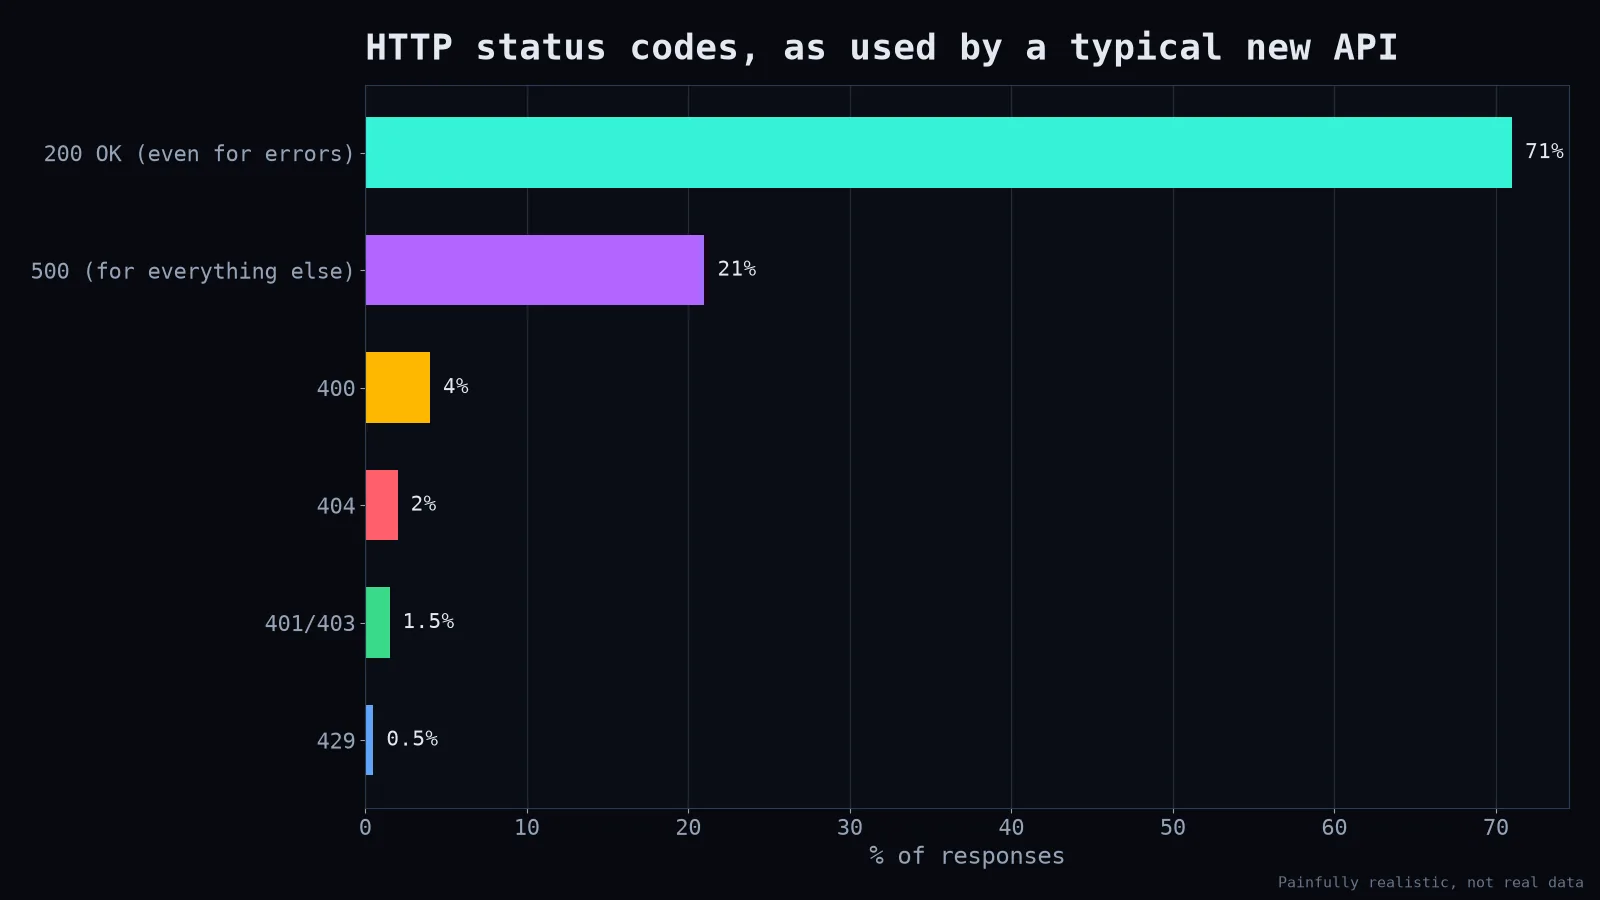Click the '71%' value label
The width and height of the screenshot is (1600, 900).
pos(1544,151)
